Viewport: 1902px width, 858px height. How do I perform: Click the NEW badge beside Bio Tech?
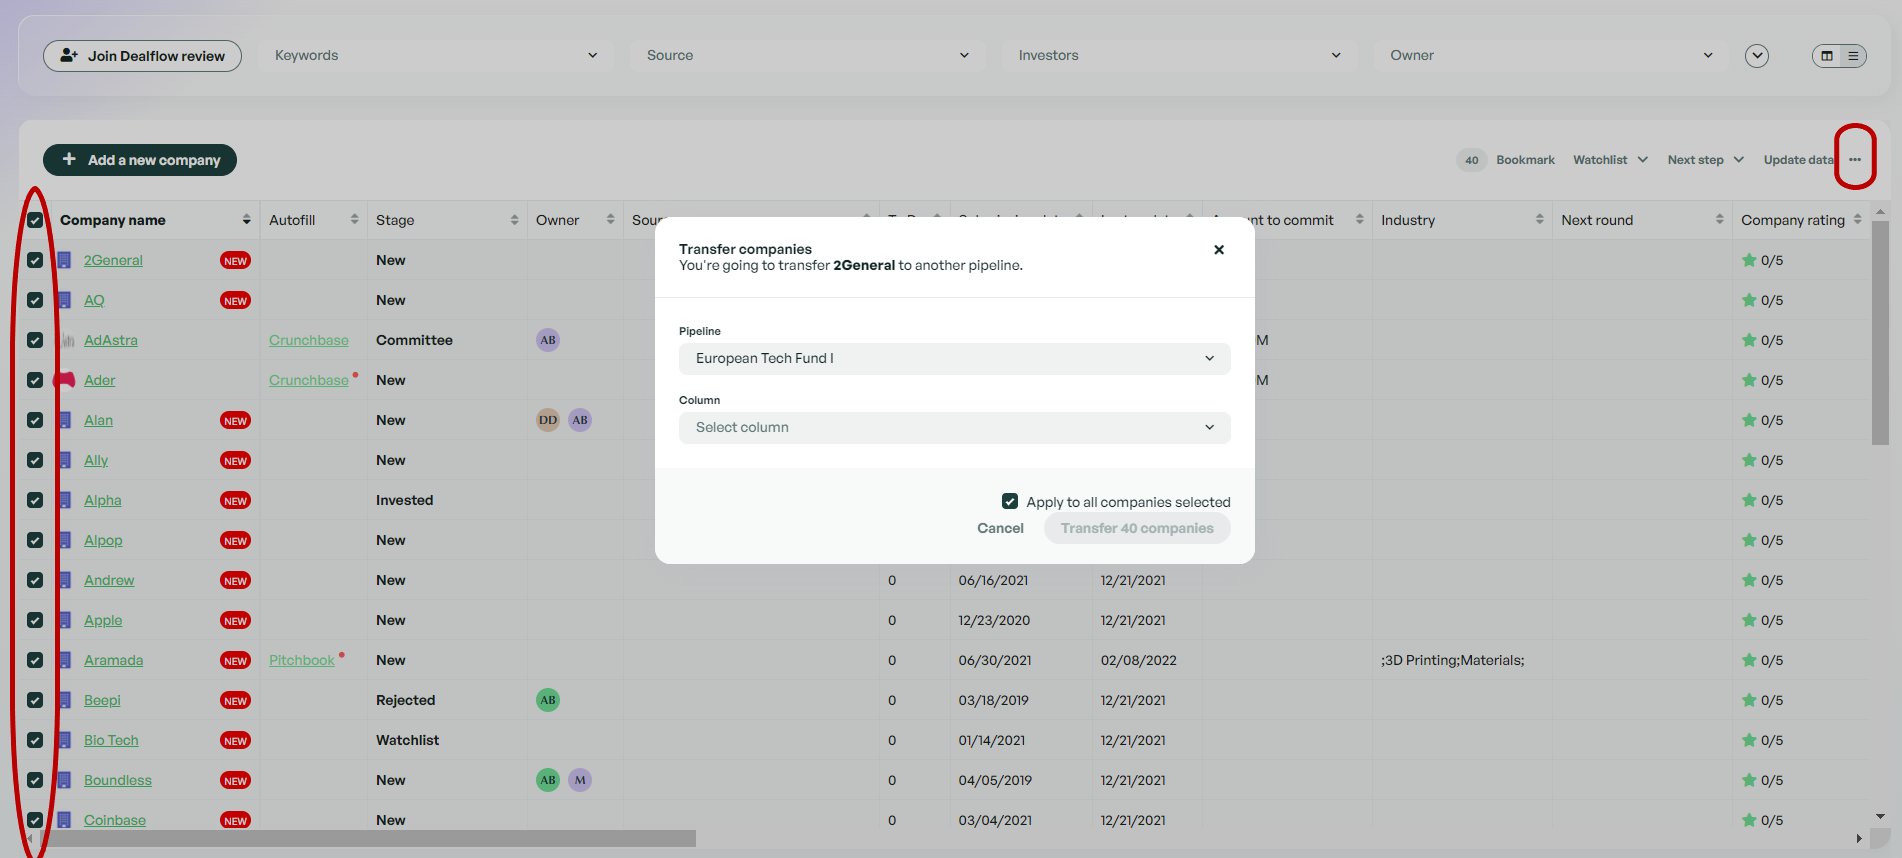click(x=236, y=741)
